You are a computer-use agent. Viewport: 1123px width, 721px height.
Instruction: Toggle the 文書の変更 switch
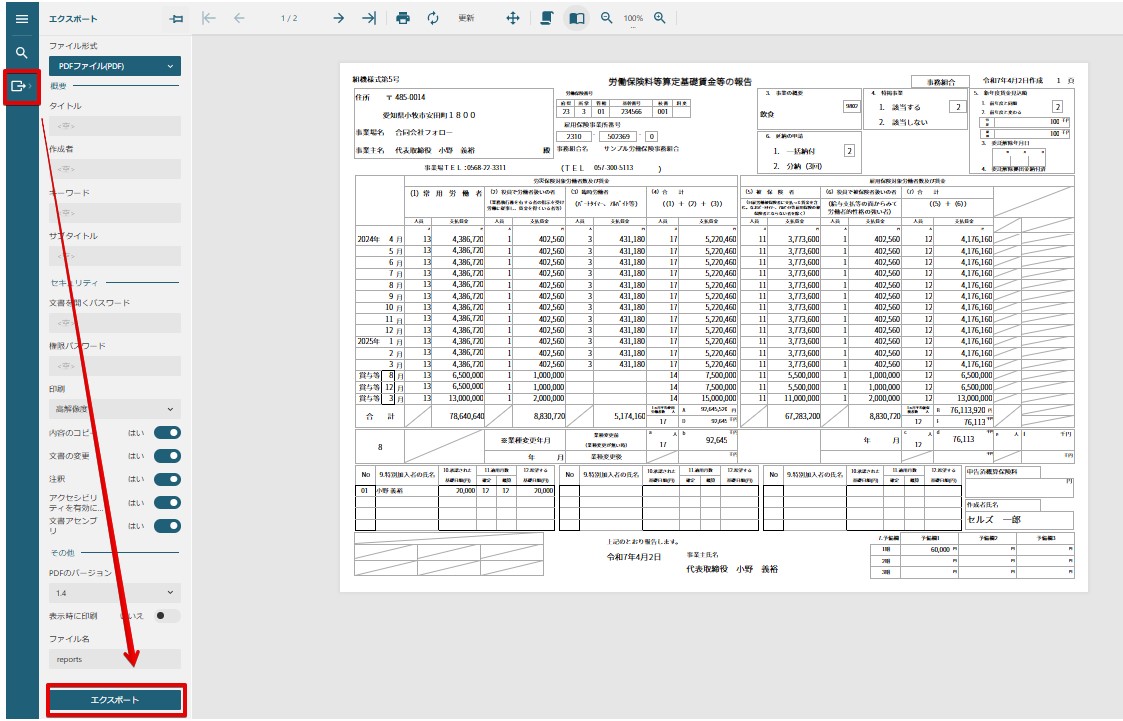[x=167, y=456]
